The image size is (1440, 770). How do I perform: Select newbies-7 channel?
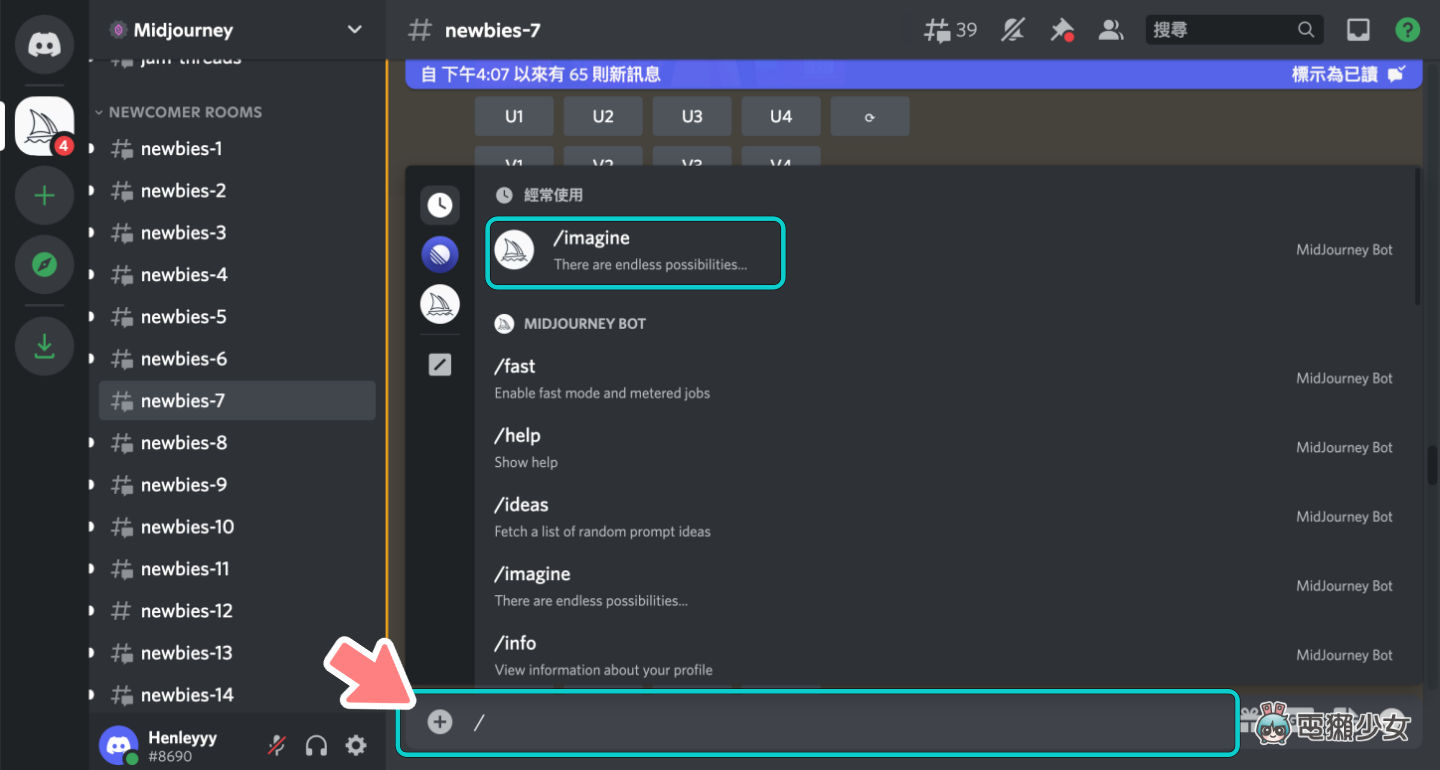236,401
